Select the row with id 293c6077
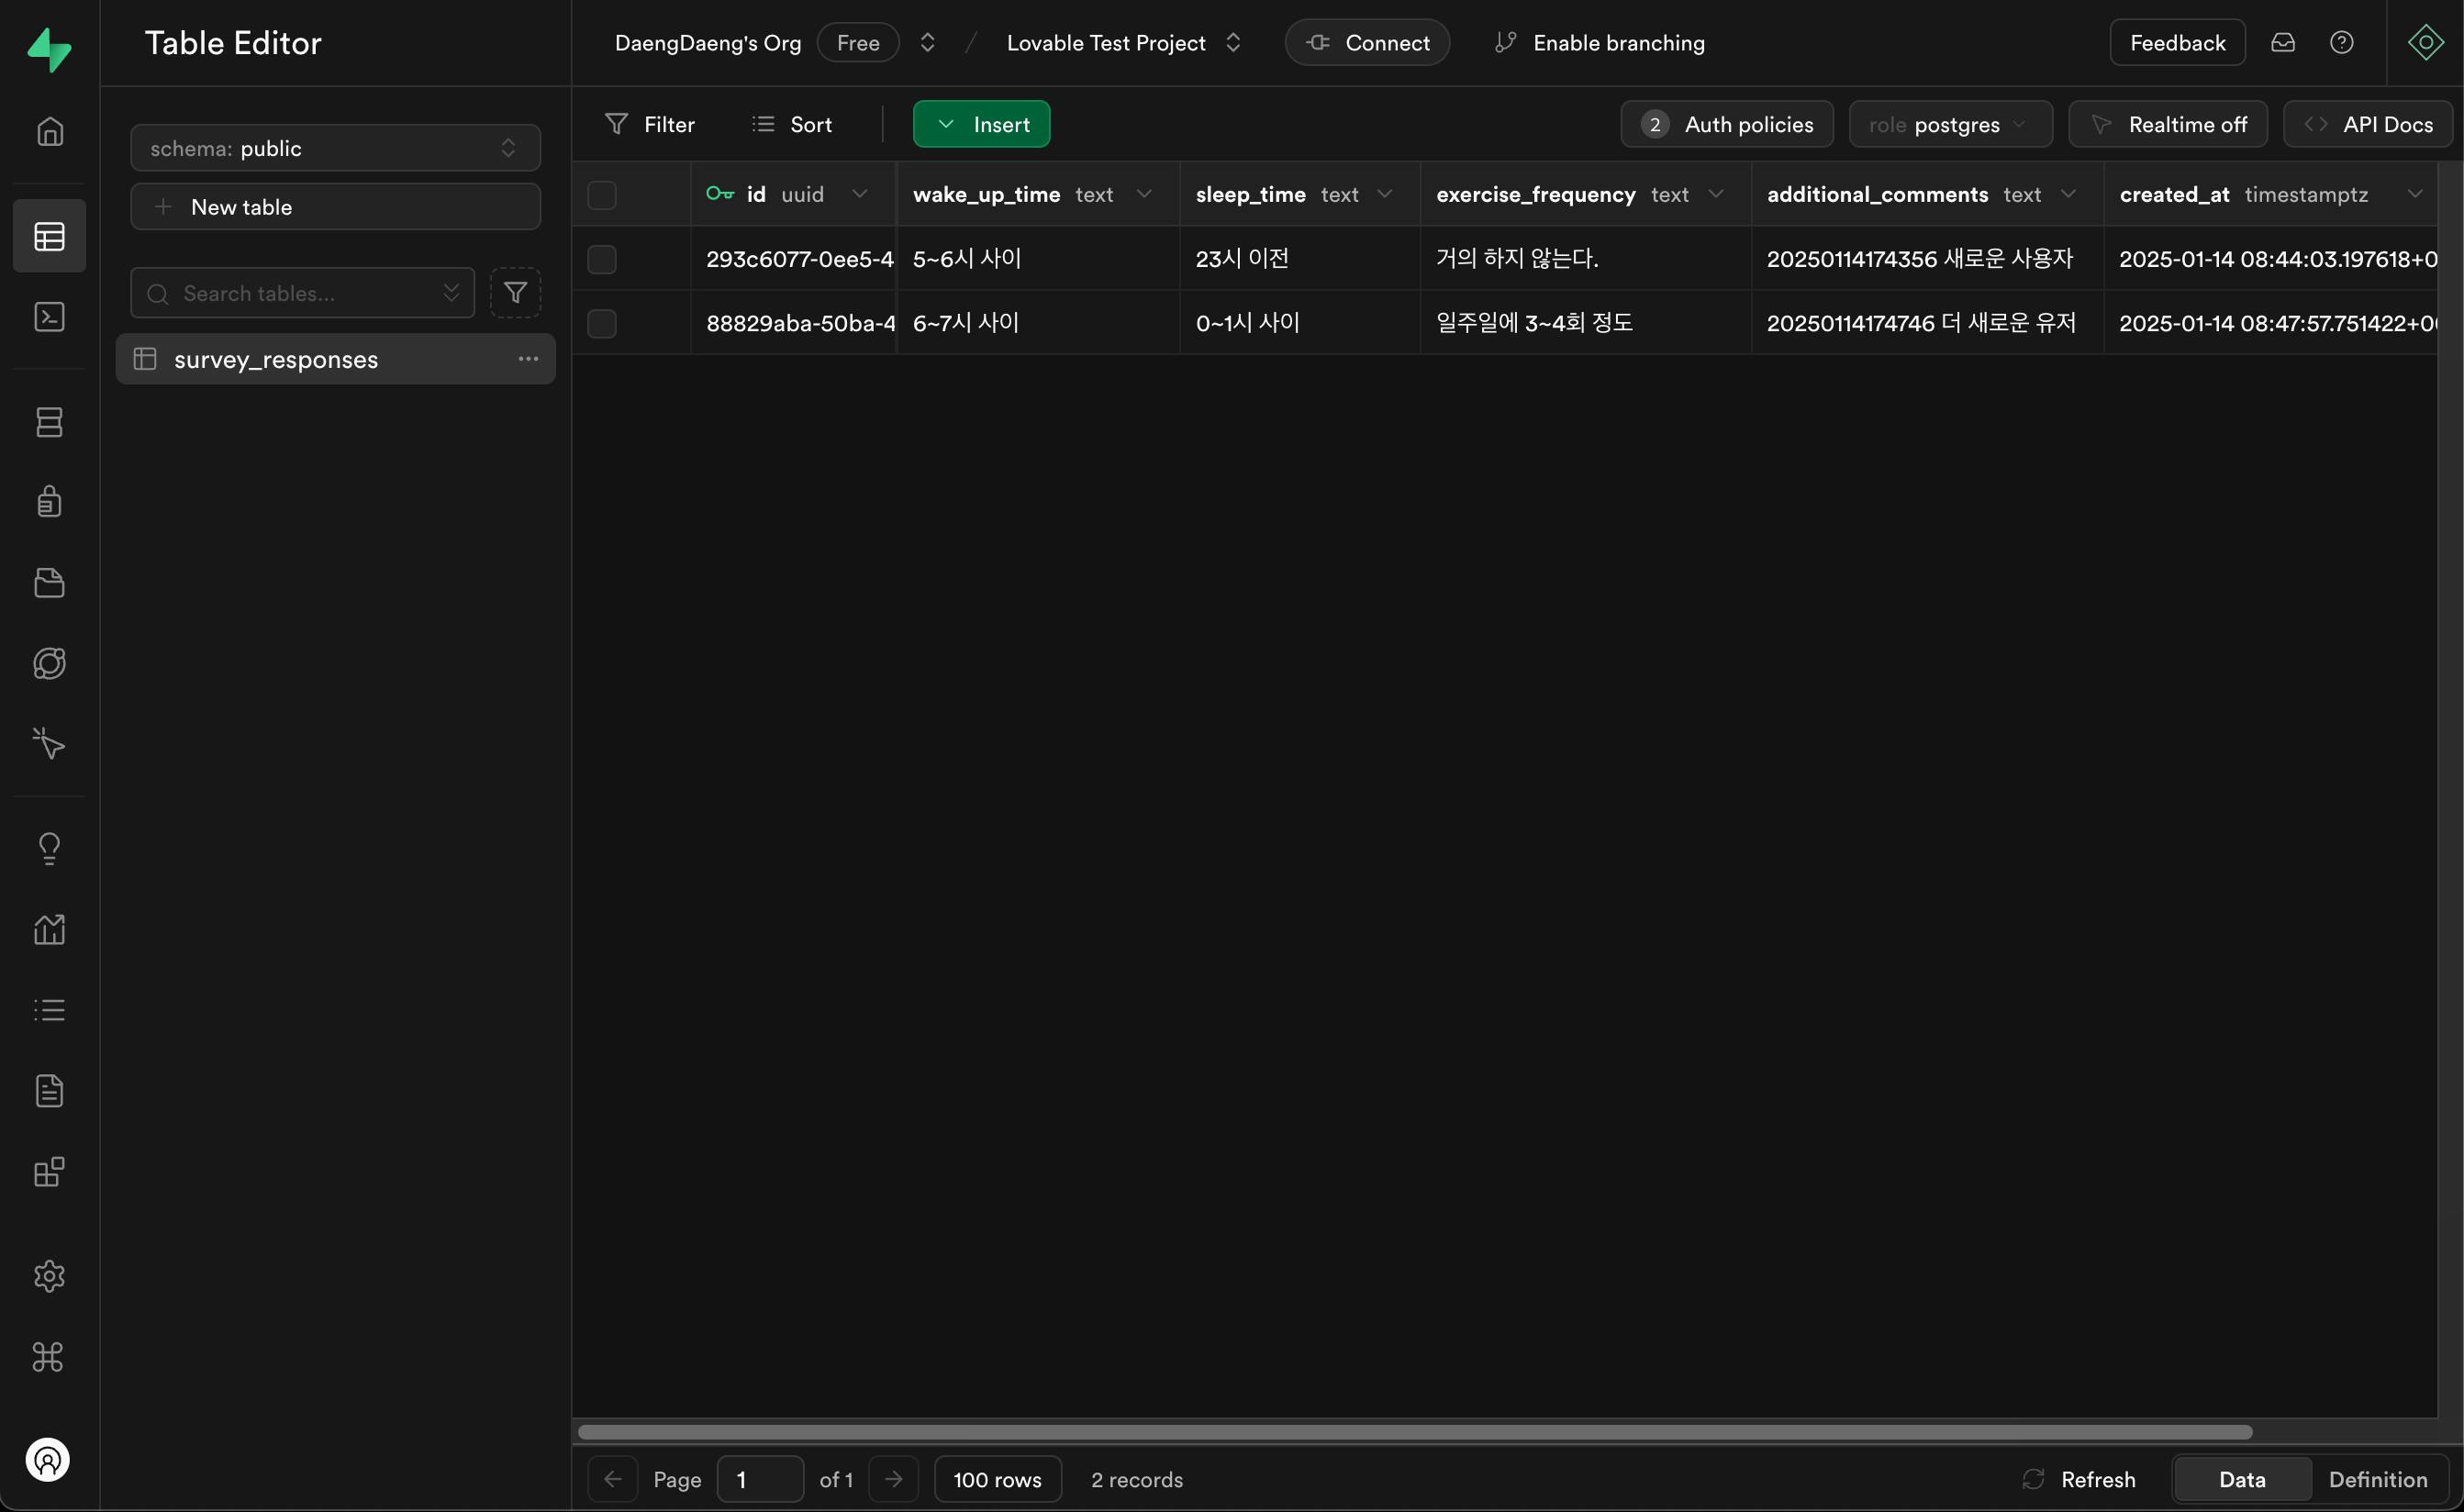 click(602, 259)
